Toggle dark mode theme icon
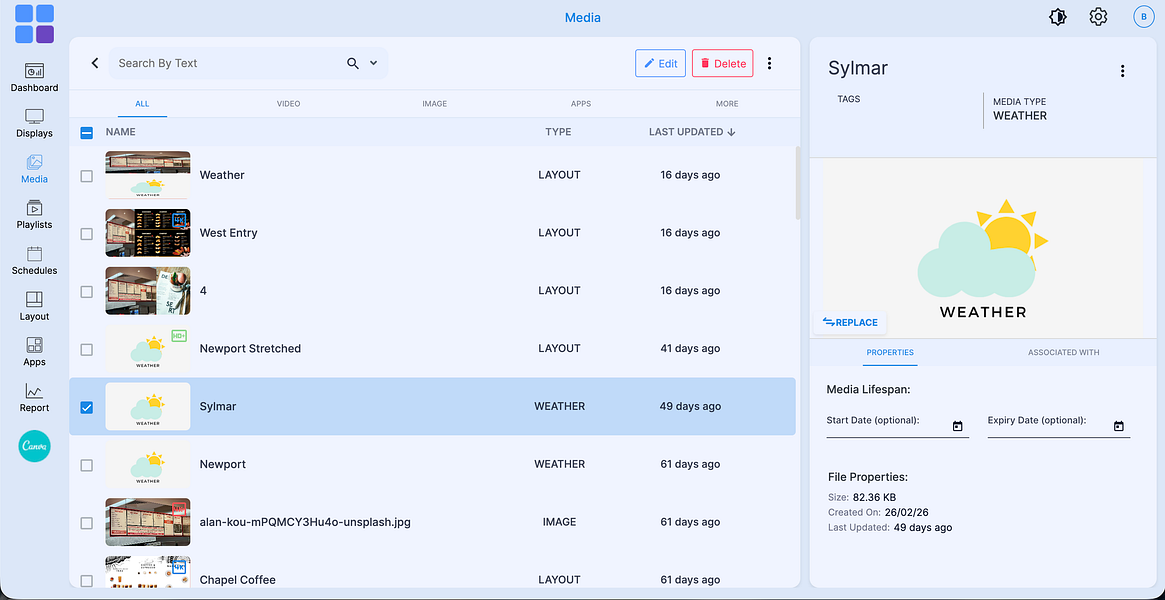Viewport: 1165px width, 600px height. pyautogui.click(x=1057, y=17)
